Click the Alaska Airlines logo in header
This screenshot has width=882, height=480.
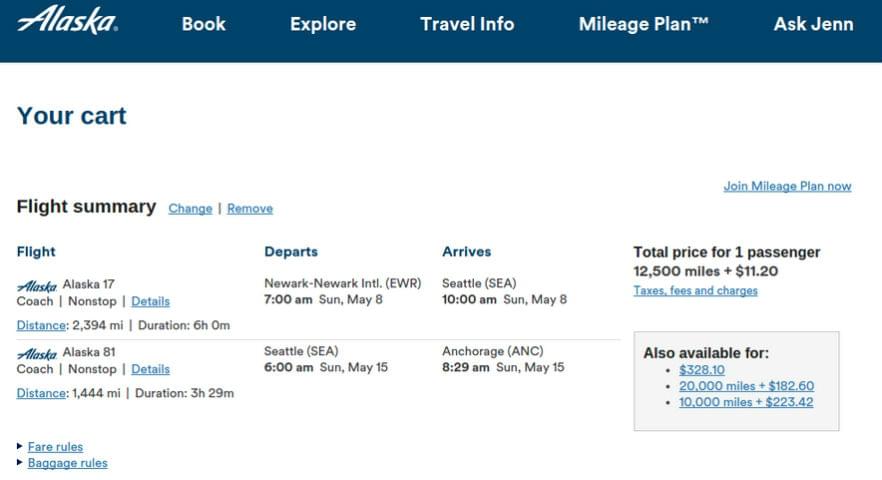click(x=68, y=21)
